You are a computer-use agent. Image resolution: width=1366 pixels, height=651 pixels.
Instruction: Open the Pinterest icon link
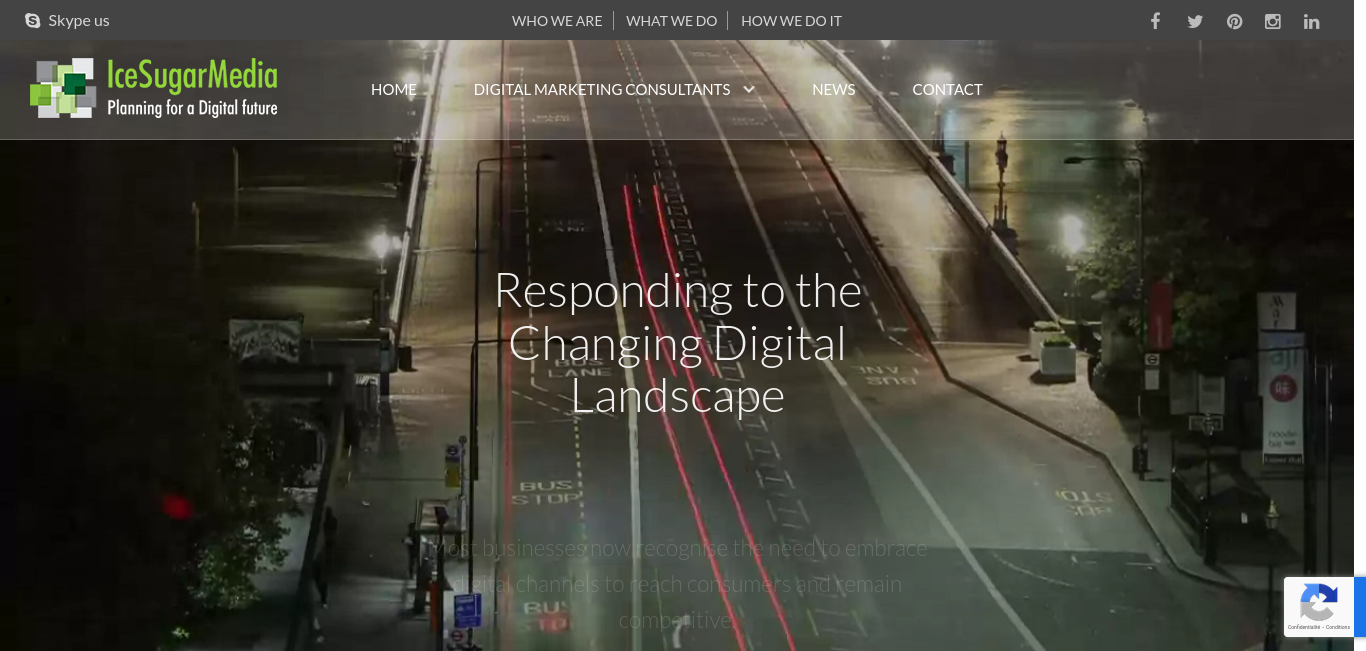[1235, 21]
